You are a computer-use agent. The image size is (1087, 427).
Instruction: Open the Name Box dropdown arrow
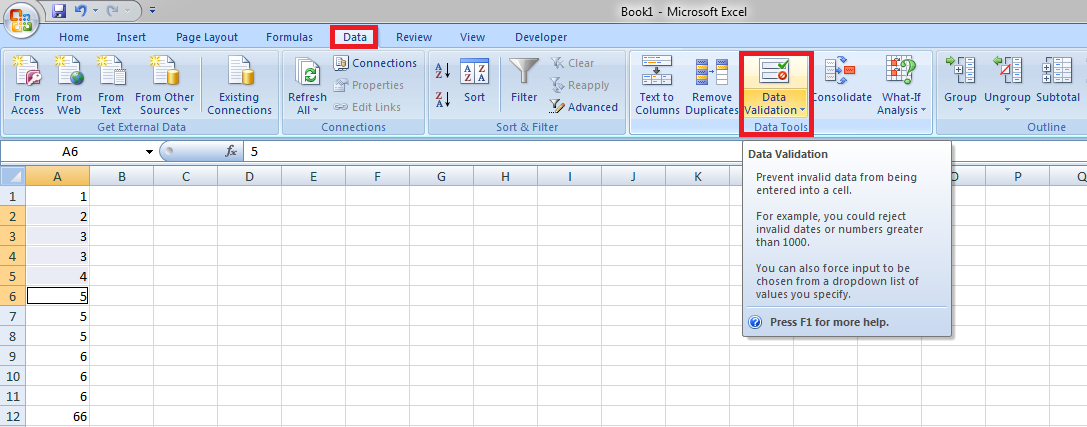point(149,151)
